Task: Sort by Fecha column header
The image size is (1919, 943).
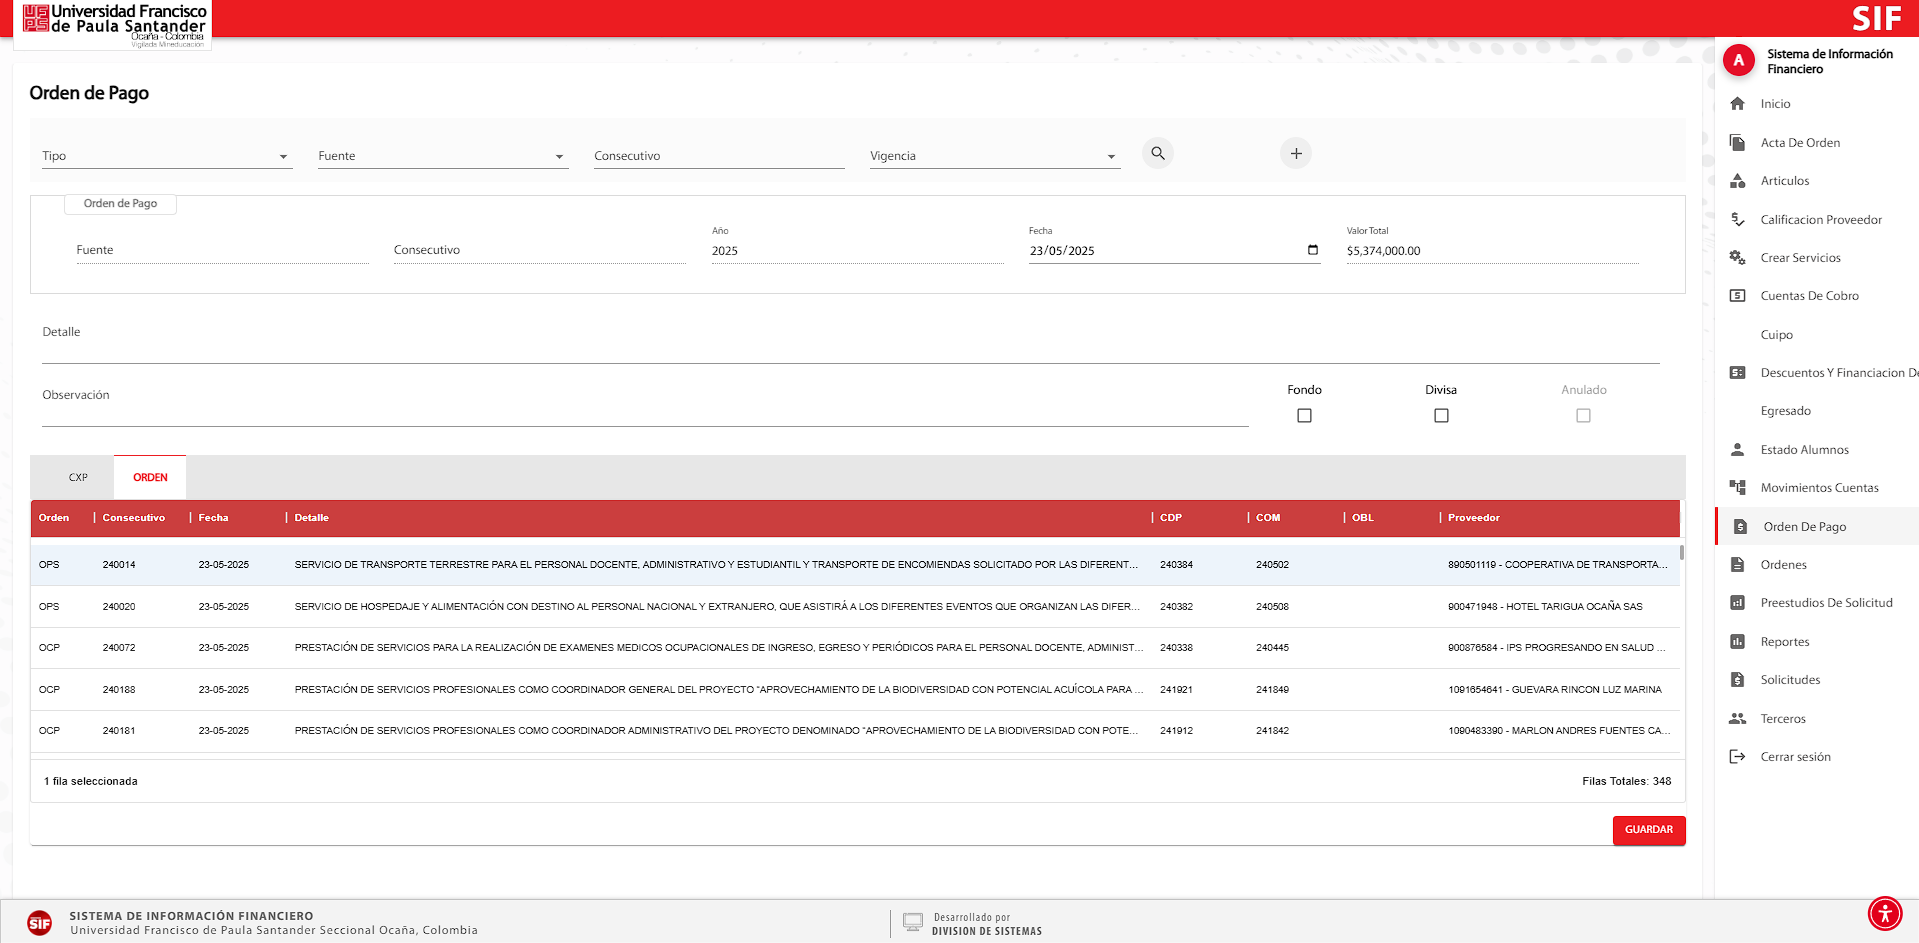Action: (x=213, y=518)
